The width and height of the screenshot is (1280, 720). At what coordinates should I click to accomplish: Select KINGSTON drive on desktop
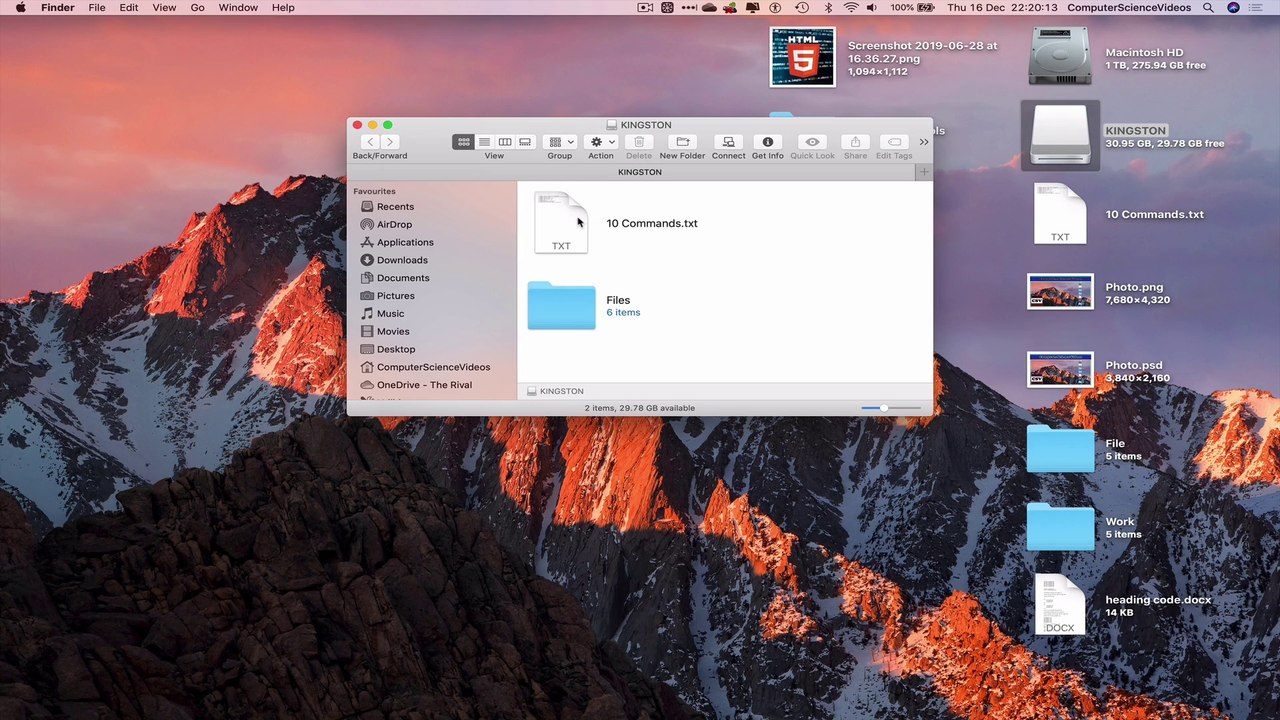[x=1060, y=135]
